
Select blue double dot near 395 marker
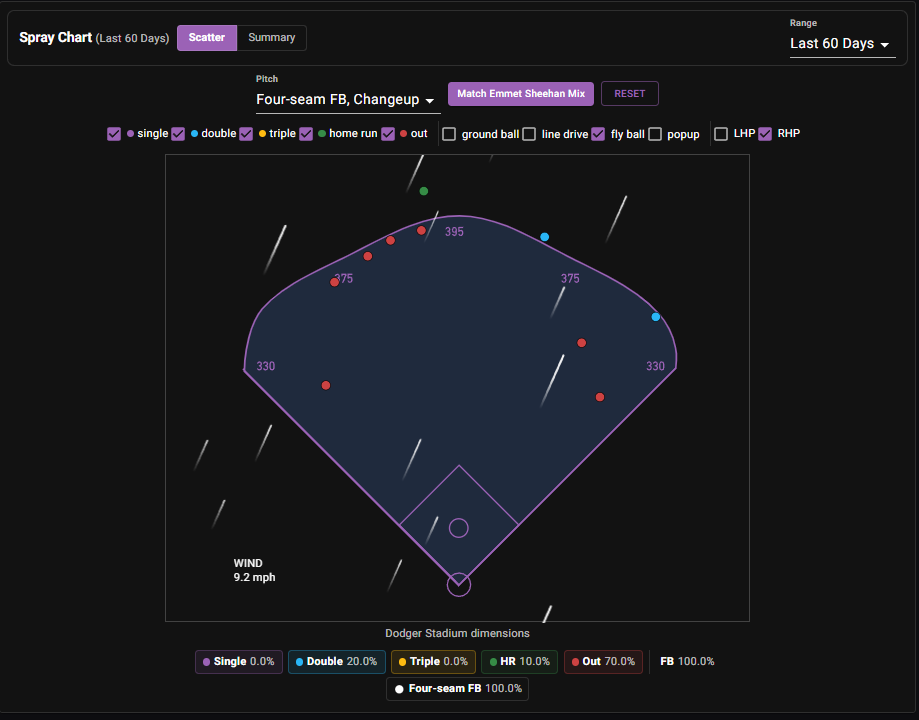[x=544, y=237]
